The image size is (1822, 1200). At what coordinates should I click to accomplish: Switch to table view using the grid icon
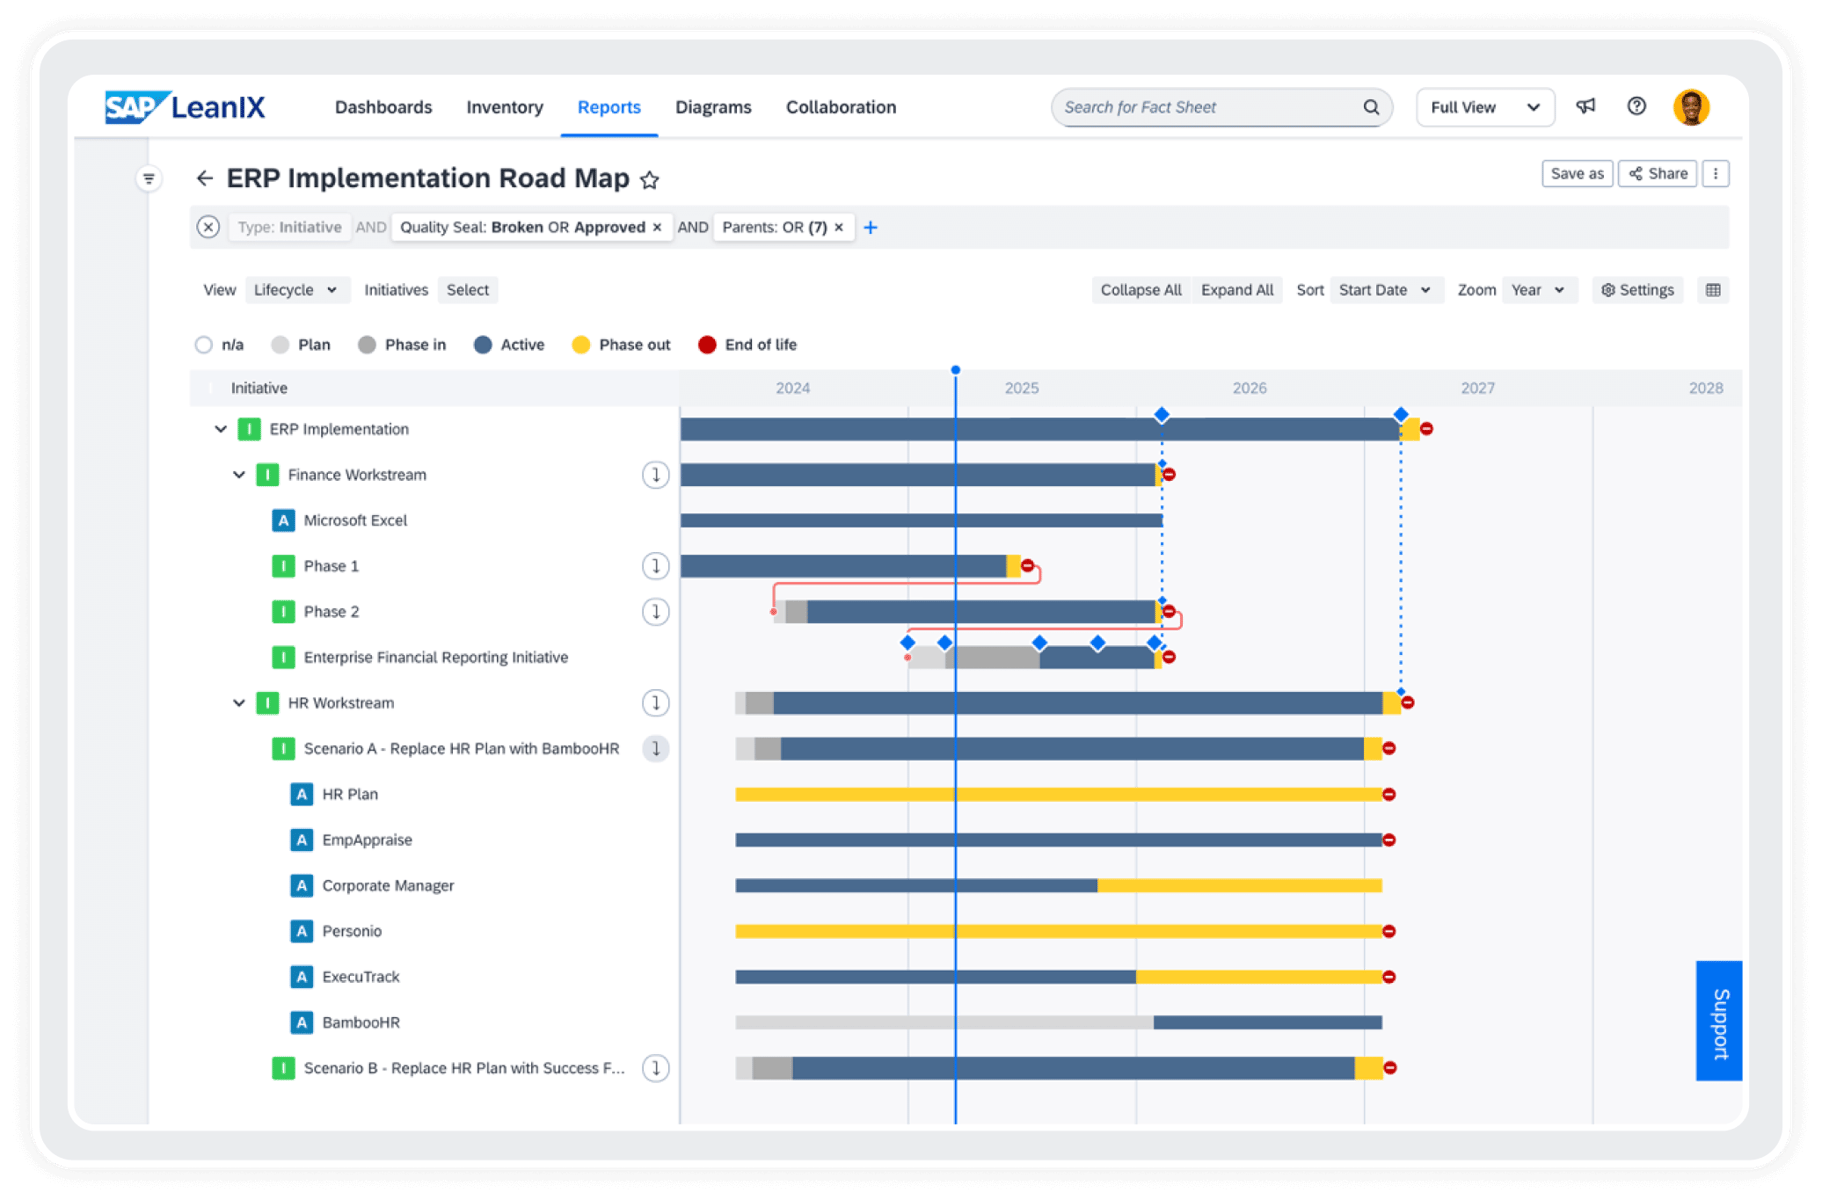click(1713, 290)
